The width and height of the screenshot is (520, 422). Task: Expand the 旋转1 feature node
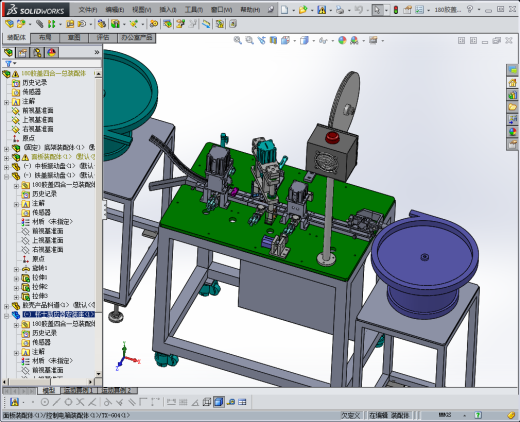pos(16,269)
